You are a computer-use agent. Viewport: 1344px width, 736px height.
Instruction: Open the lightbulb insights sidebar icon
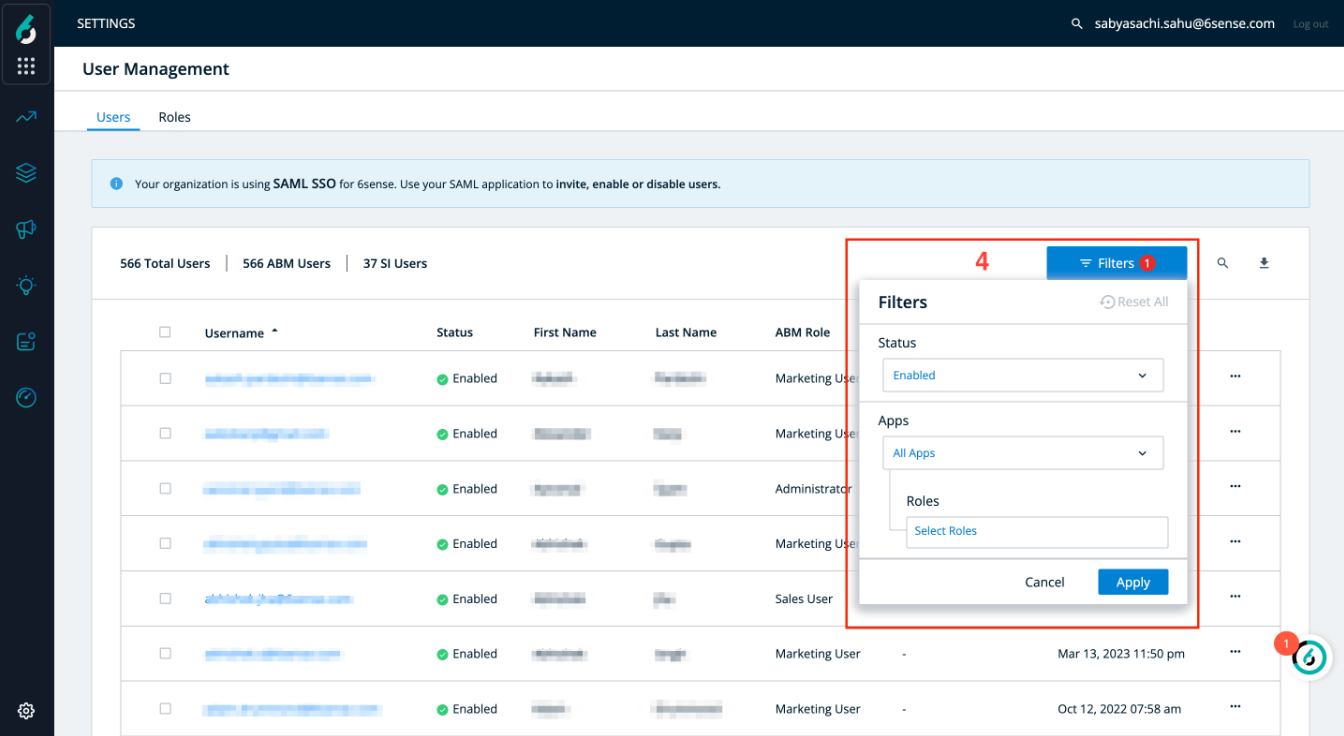click(x=26, y=286)
